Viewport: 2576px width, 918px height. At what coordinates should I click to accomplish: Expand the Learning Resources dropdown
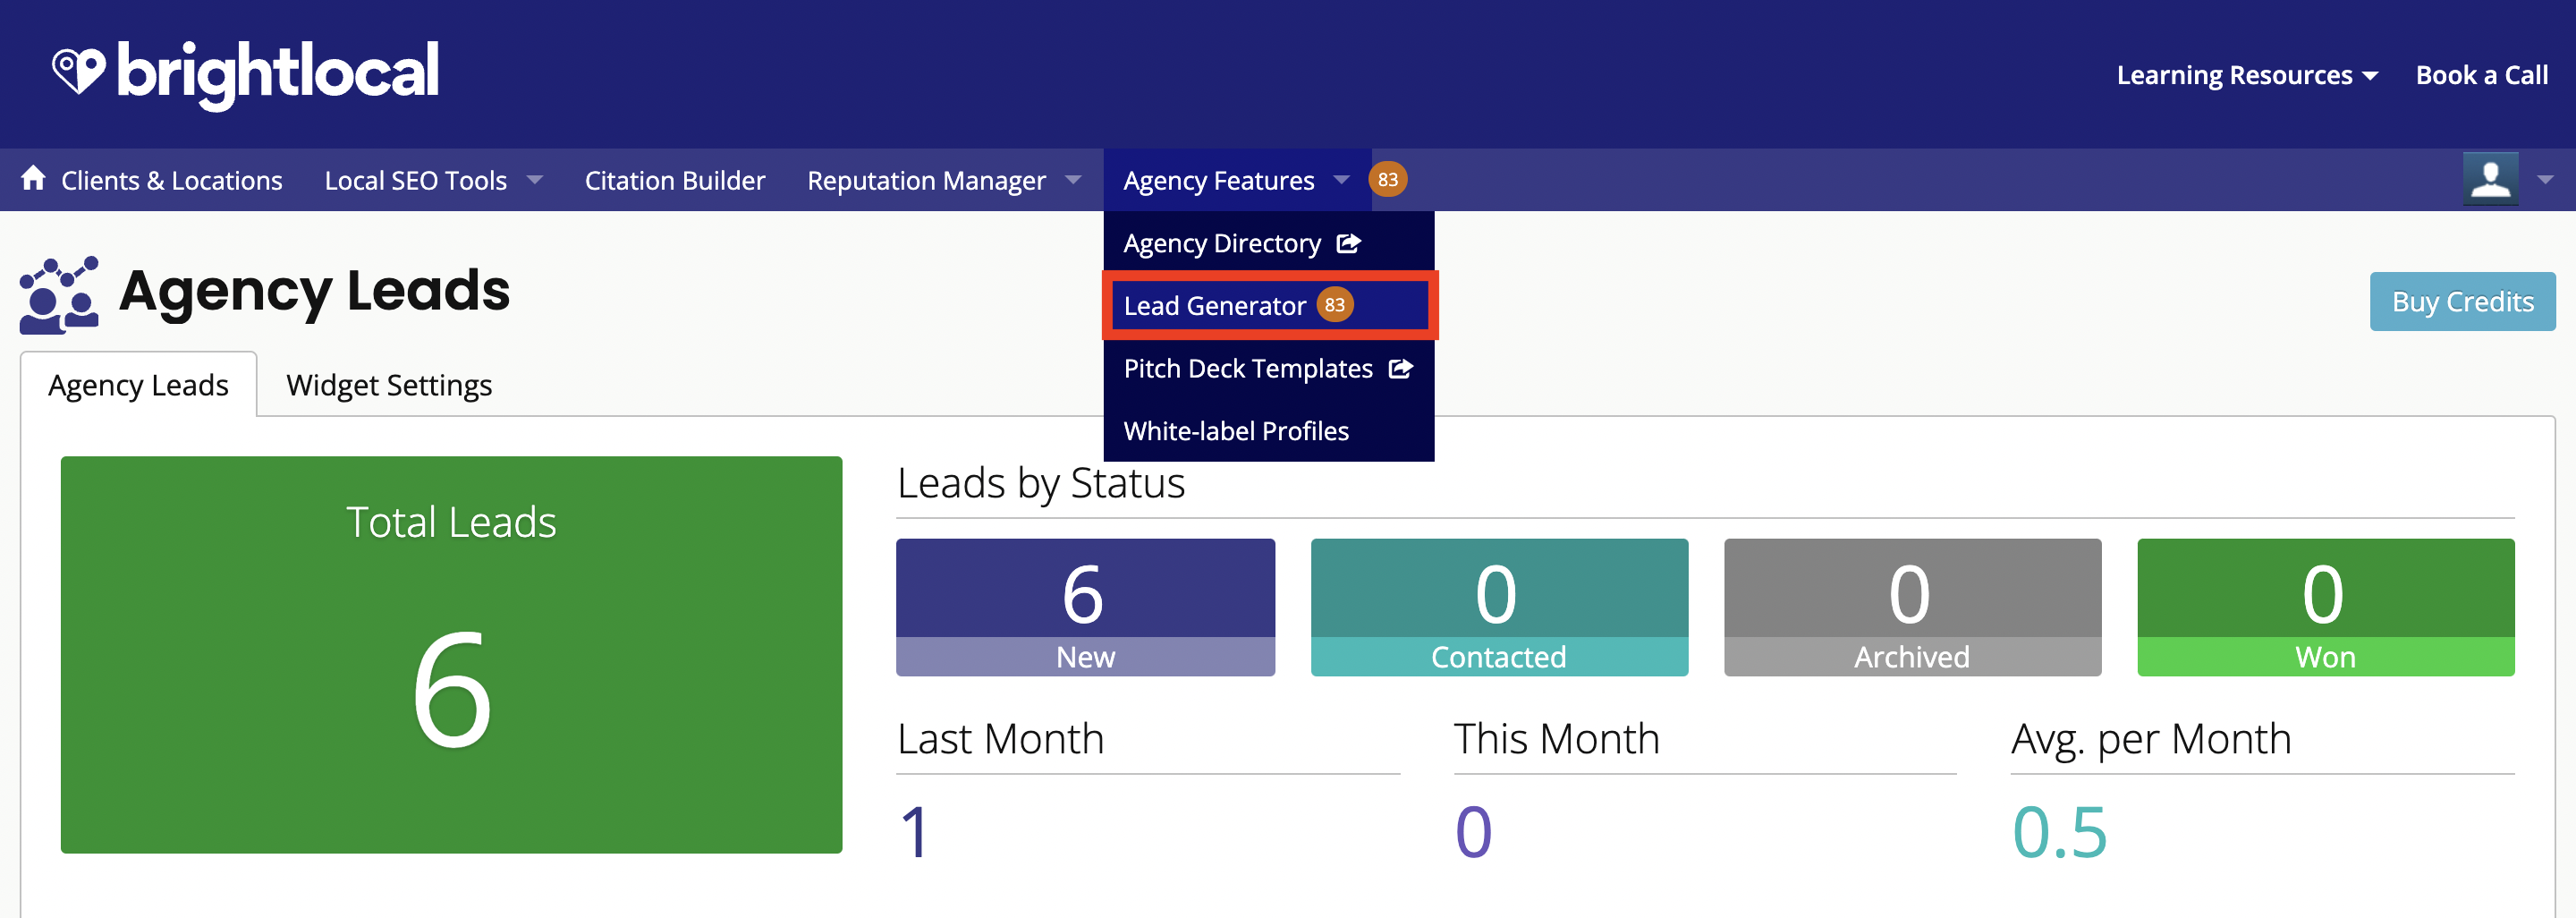coord(2247,75)
